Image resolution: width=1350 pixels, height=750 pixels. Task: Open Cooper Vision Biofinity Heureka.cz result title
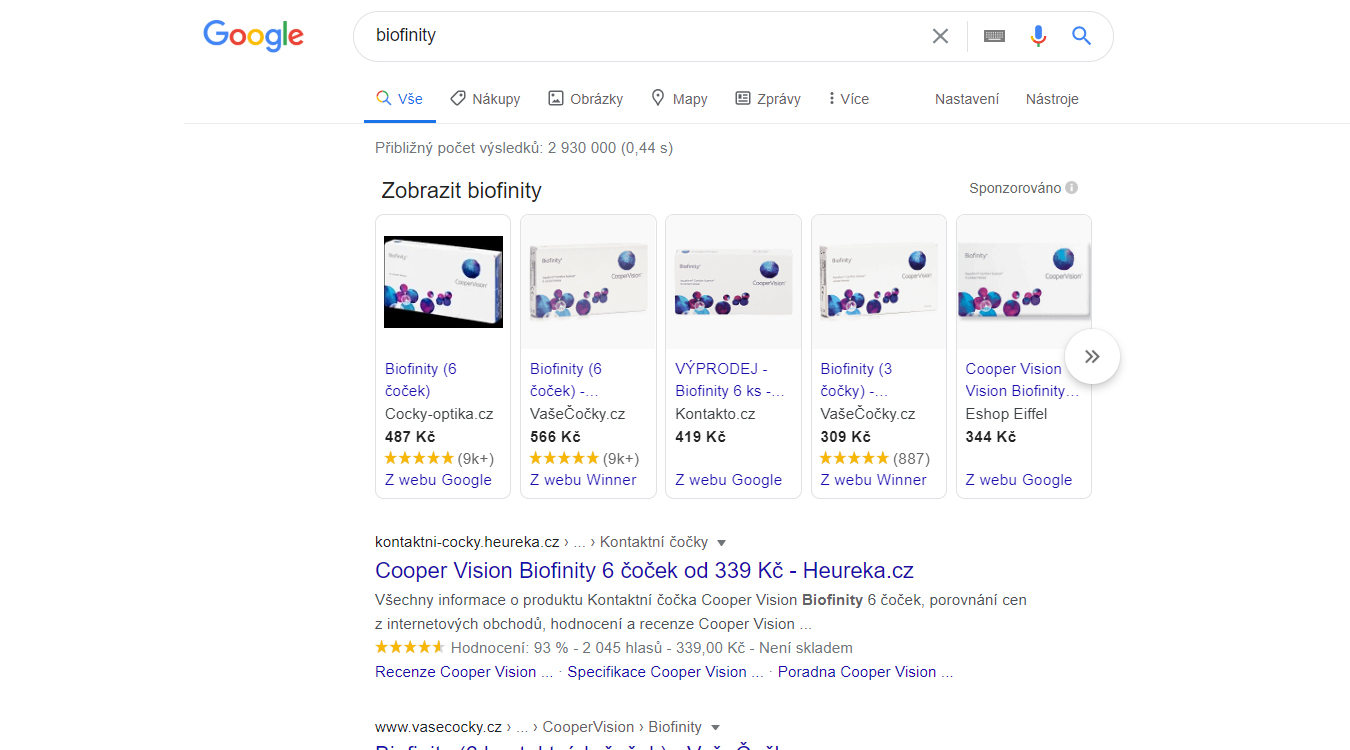[x=644, y=571]
